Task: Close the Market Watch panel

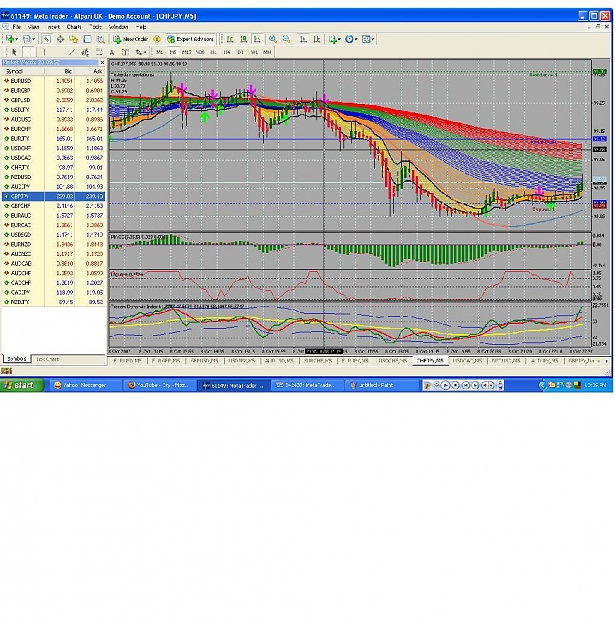Action: point(102,63)
